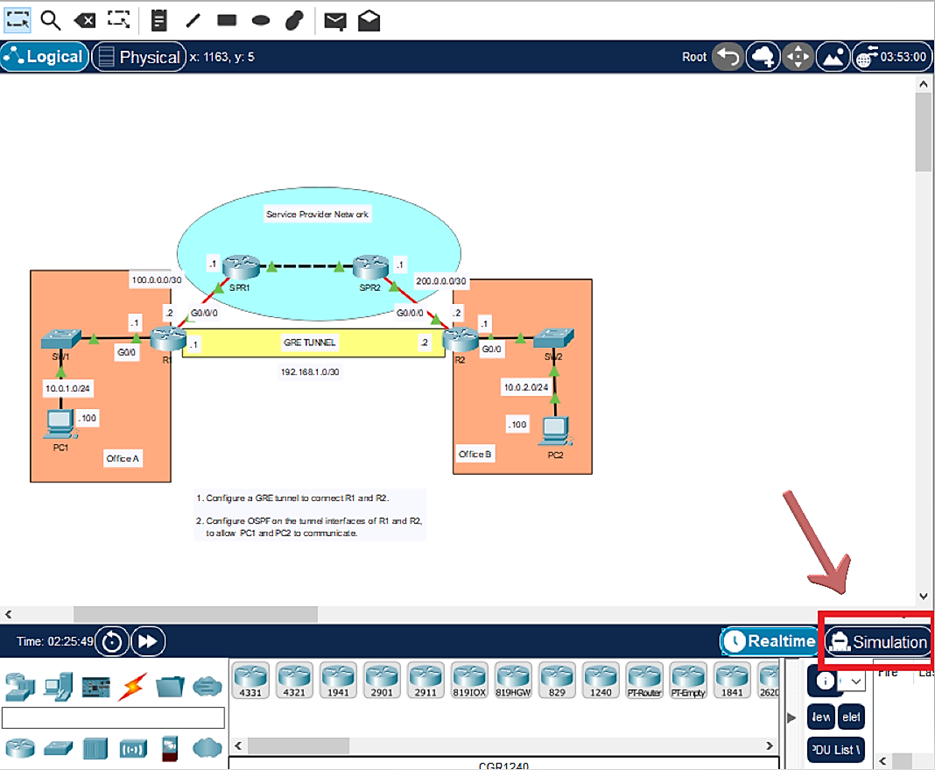Click the Power Cycle Devices button
Viewport: 935px width, 770px height.
click(x=112, y=641)
